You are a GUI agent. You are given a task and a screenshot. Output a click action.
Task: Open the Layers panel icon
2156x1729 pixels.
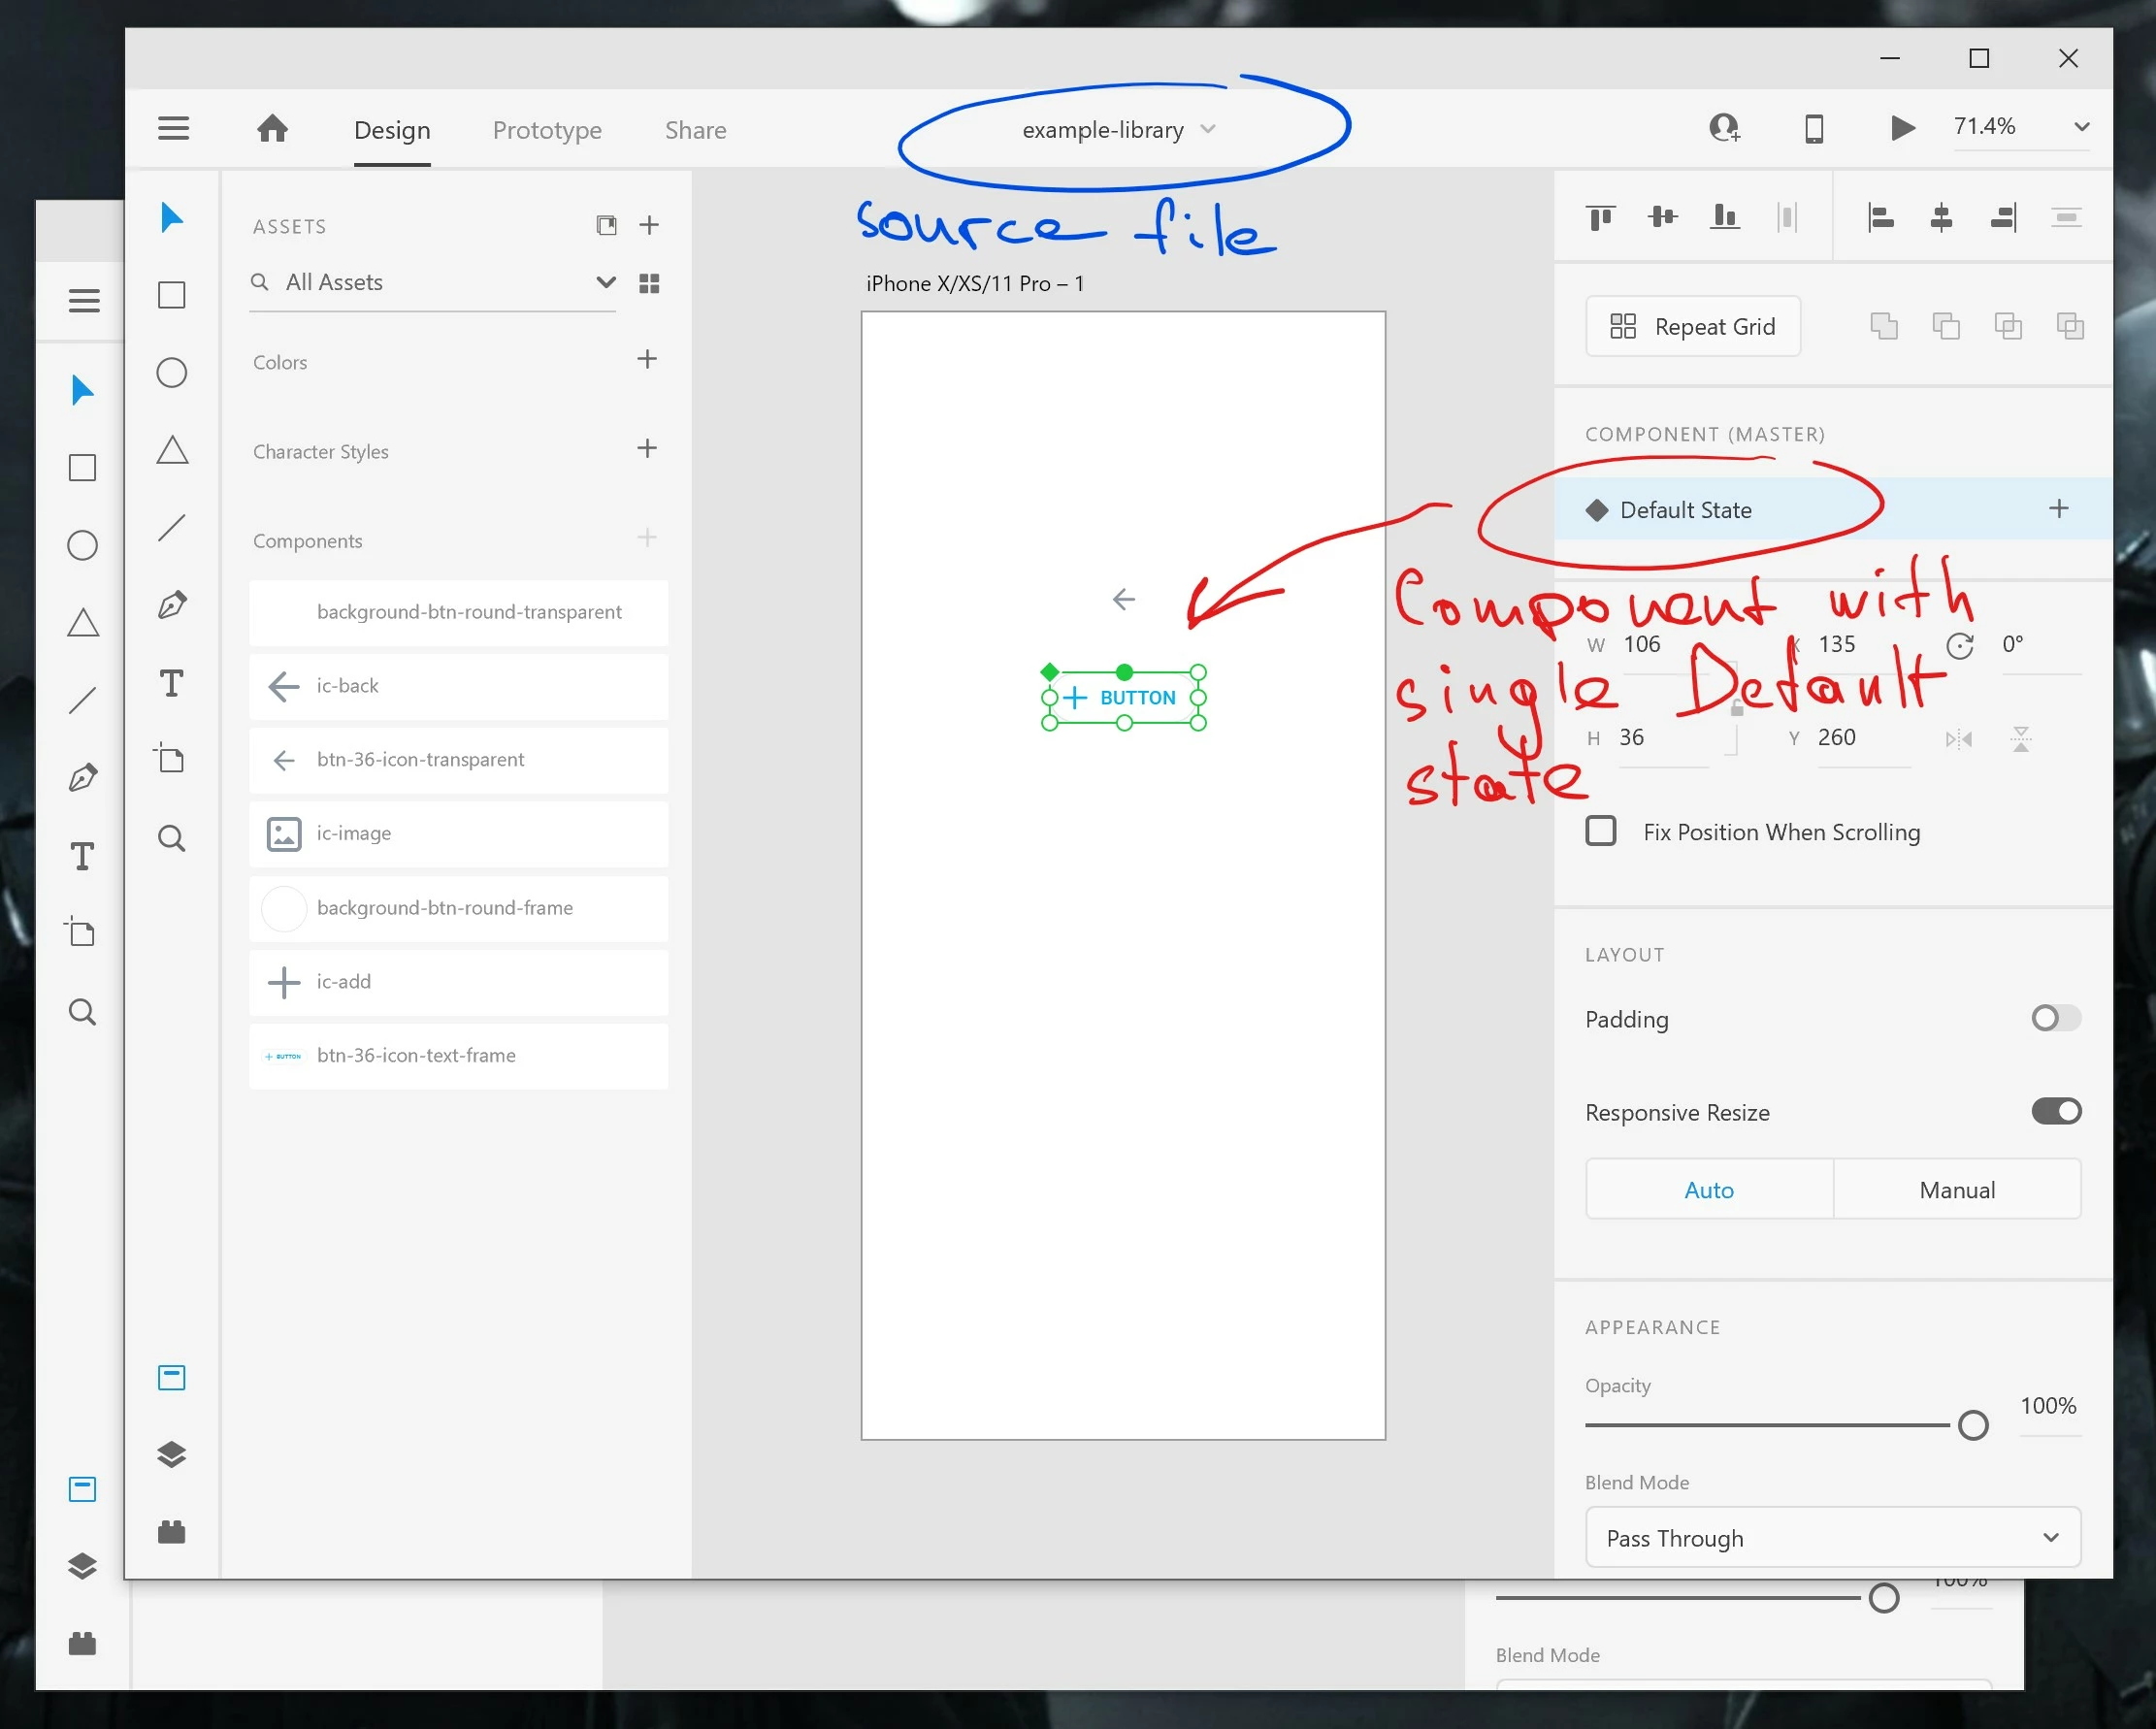(172, 1454)
